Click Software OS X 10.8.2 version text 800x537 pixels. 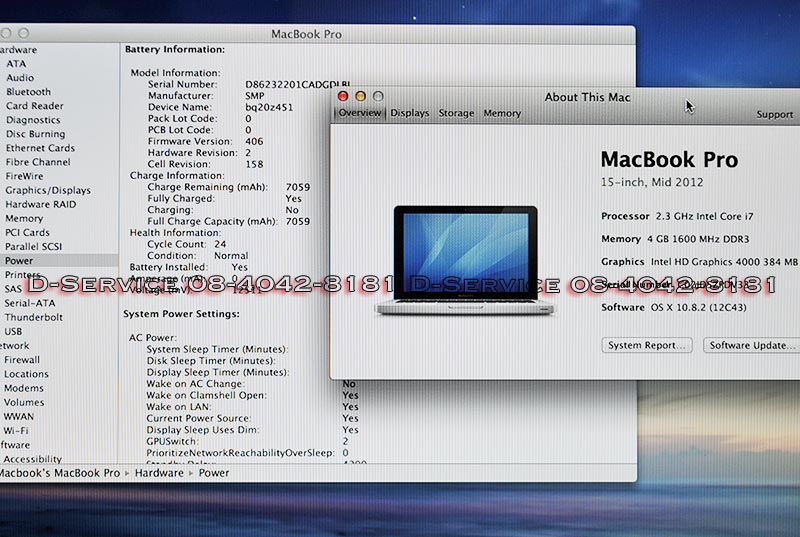pos(673,308)
